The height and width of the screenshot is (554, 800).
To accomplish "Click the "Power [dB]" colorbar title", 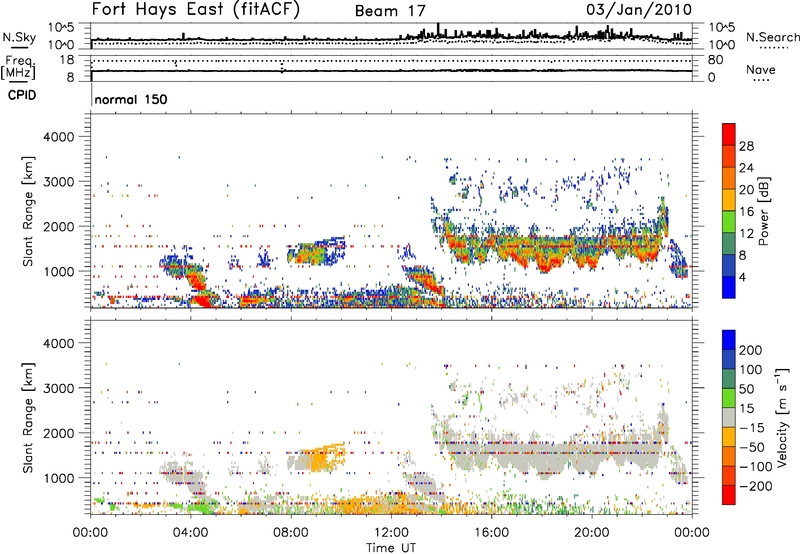I will coord(764,211).
